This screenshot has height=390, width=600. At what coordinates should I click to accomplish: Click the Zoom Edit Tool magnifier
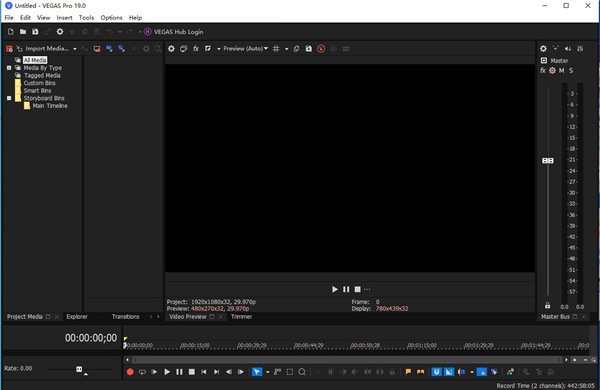302,372
